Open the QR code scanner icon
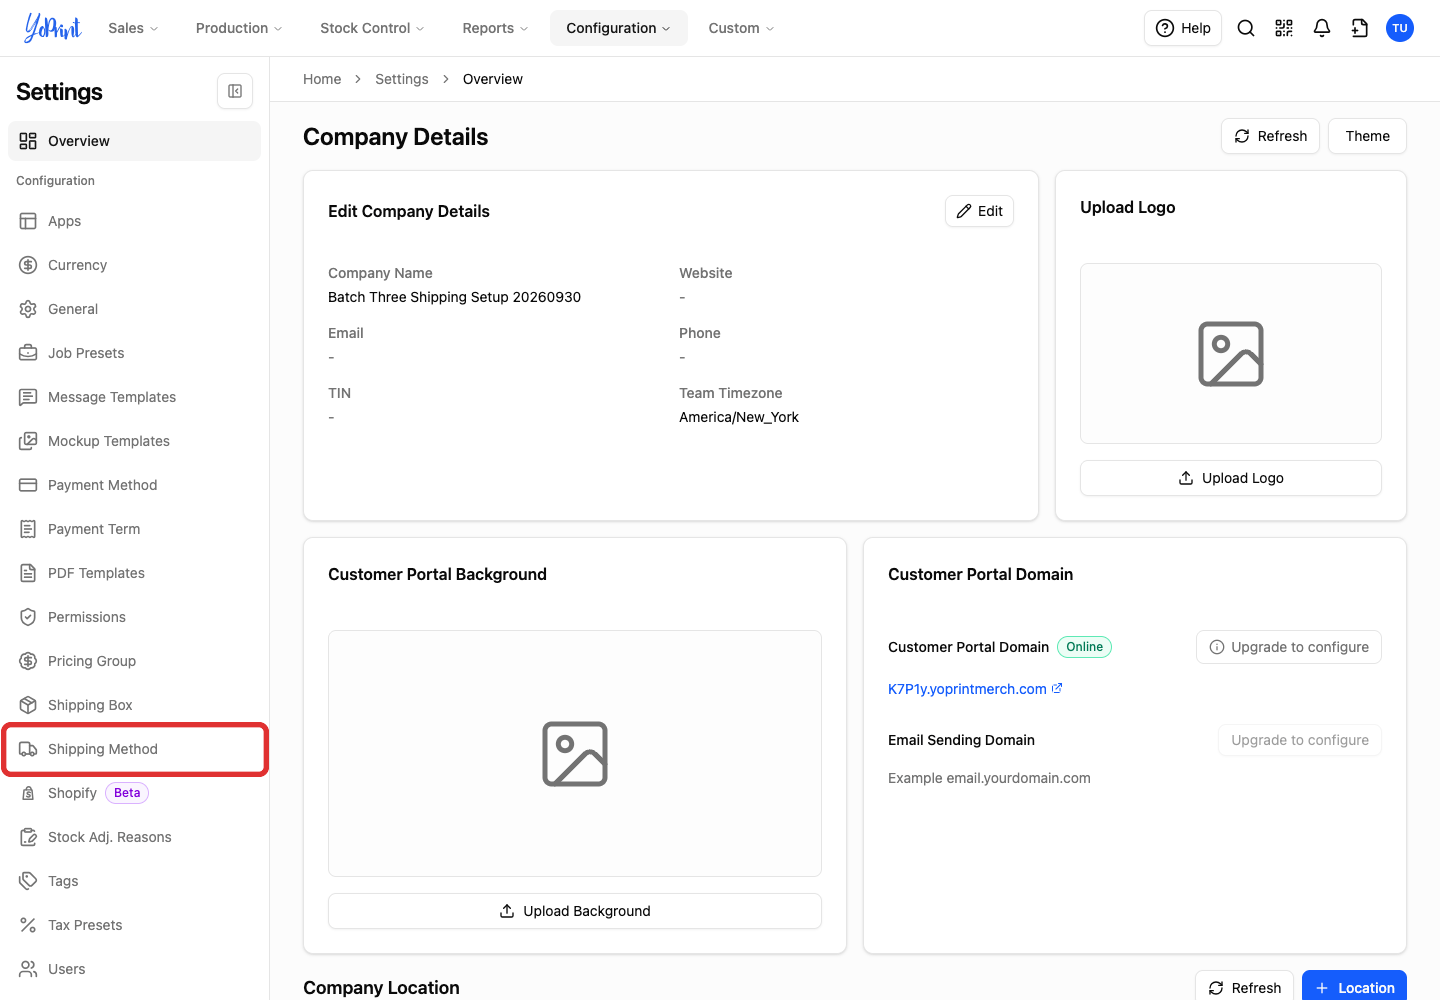Image resolution: width=1440 pixels, height=1000 pixels. [x=1284, y=28]
